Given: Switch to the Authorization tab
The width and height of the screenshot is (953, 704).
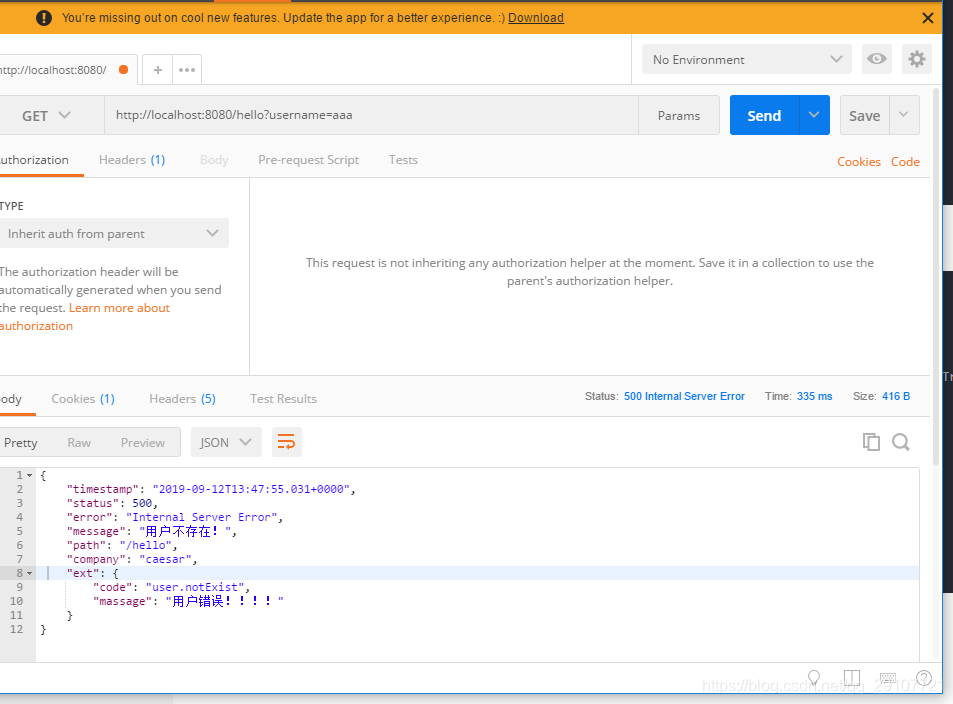Looking at the screenshot, I should coord(34,160).
